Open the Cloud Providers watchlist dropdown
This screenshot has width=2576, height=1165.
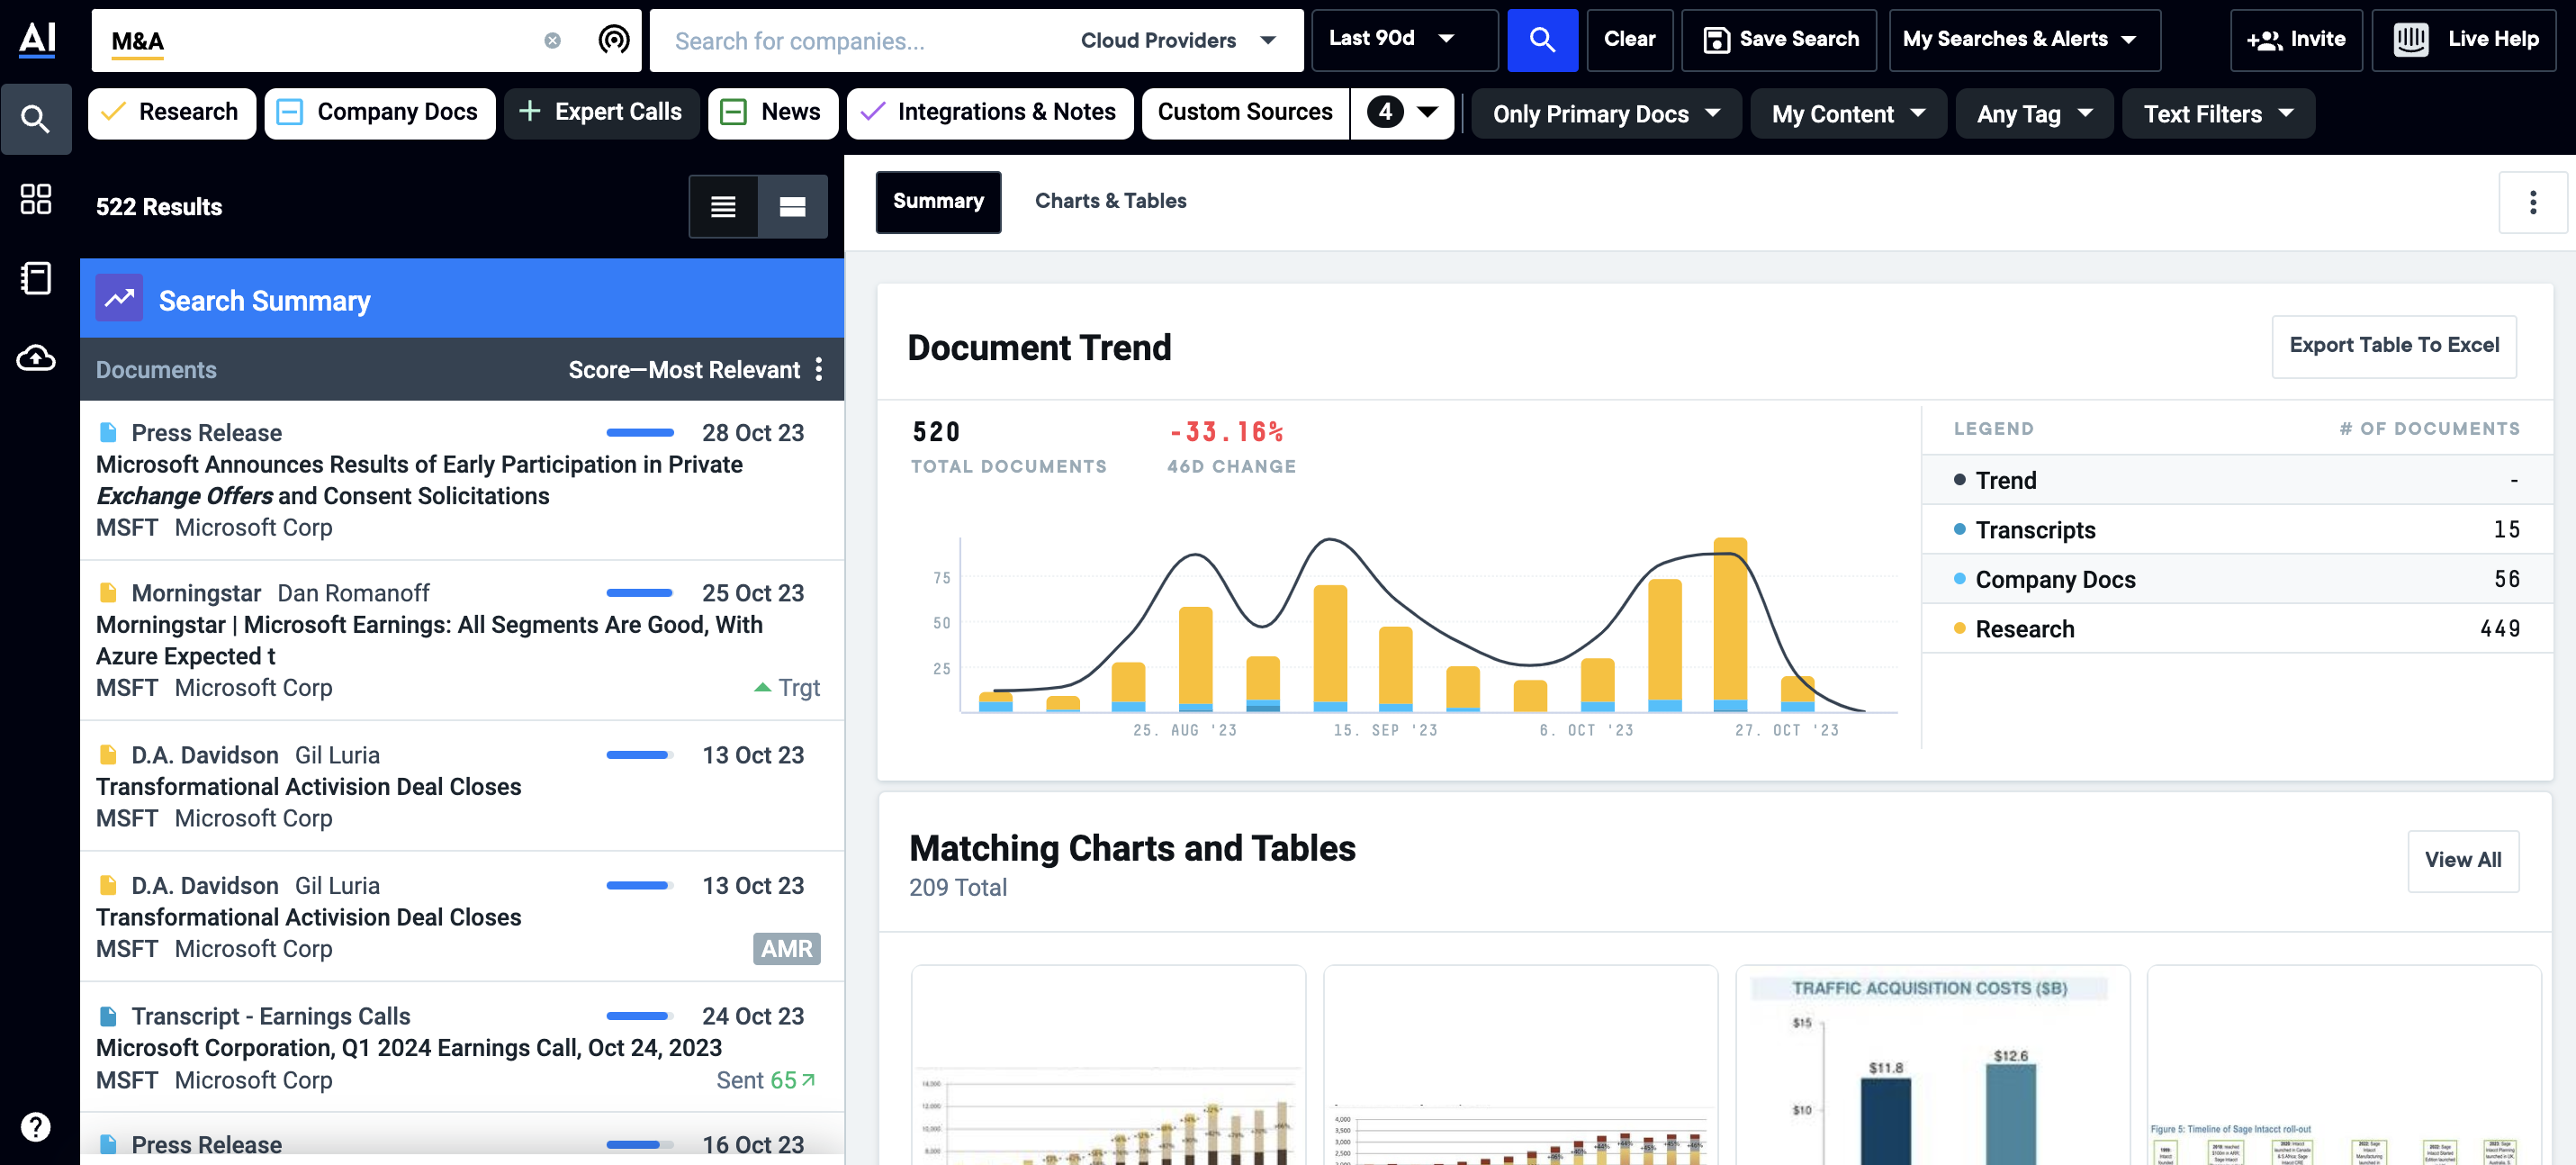tap(1180, 40)
